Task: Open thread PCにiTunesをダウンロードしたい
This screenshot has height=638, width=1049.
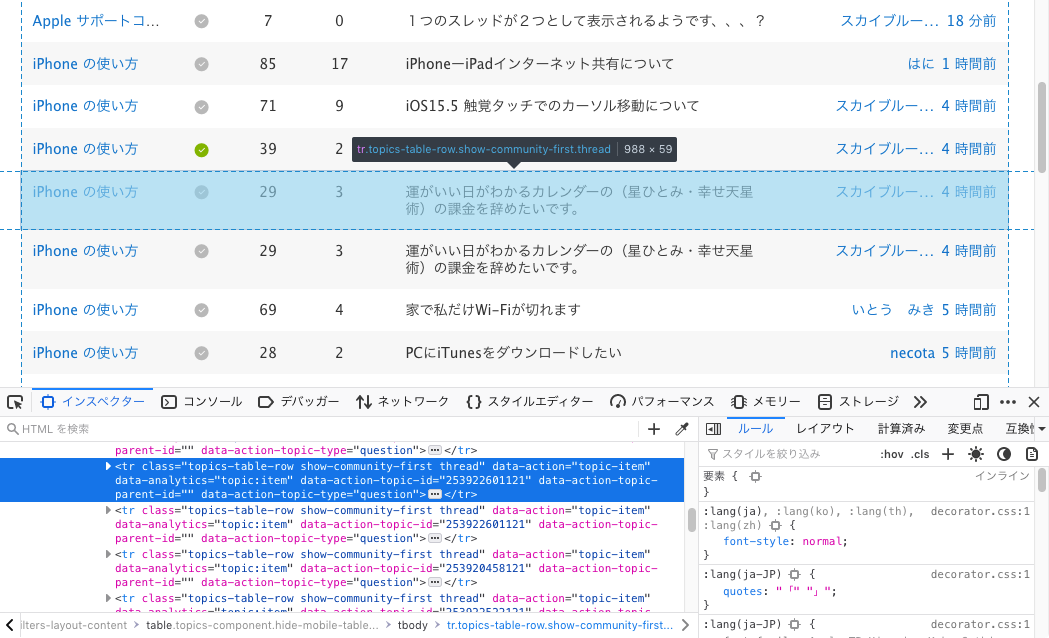Action: pos(513,353)
